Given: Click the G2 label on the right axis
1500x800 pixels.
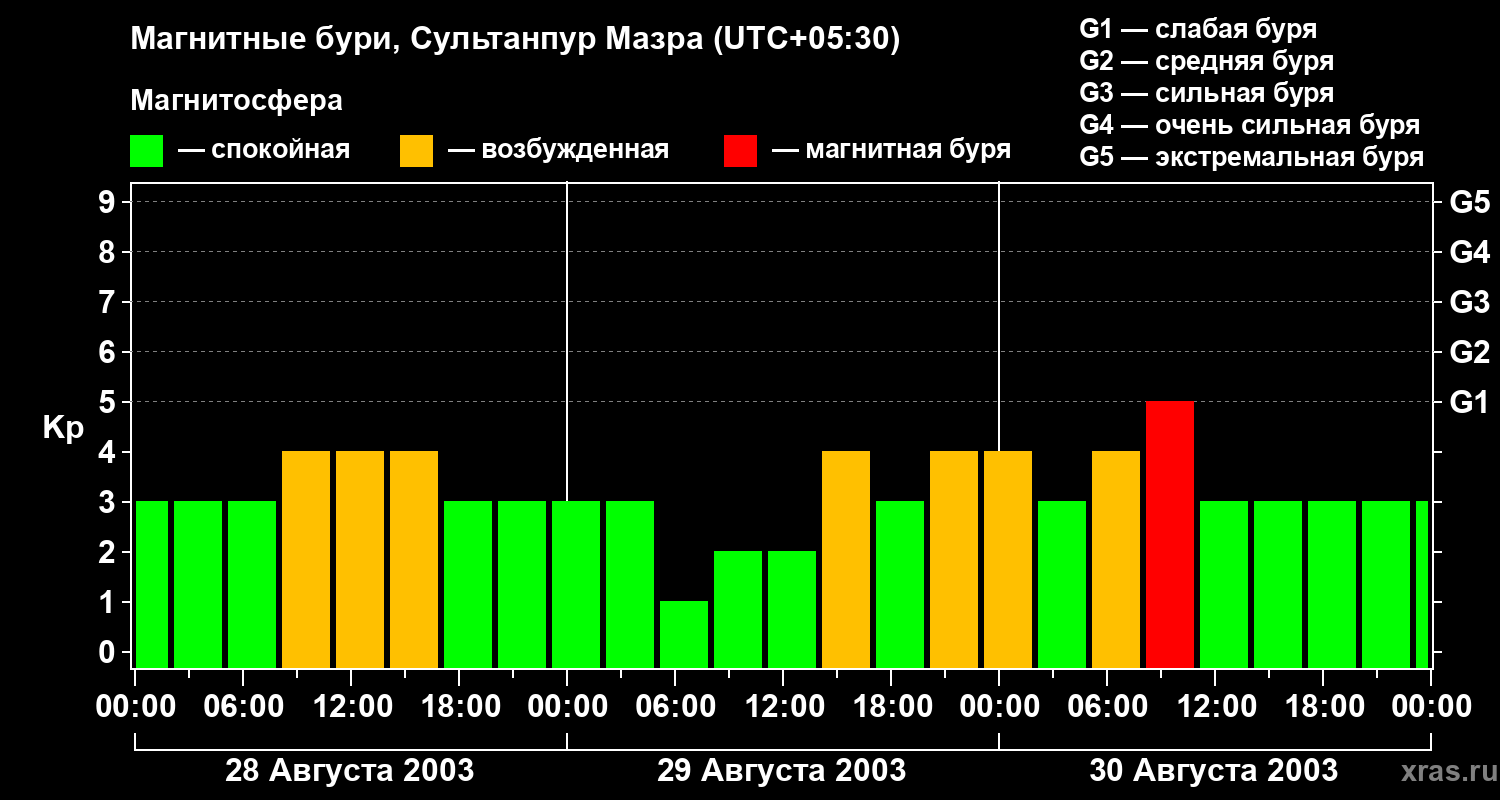Looking at the screenshot, I should [1469, 352].
